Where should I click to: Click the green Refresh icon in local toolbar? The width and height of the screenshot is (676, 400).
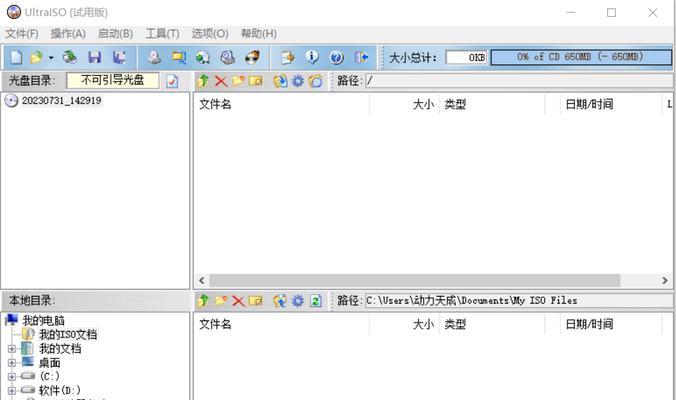pos(316,300)
